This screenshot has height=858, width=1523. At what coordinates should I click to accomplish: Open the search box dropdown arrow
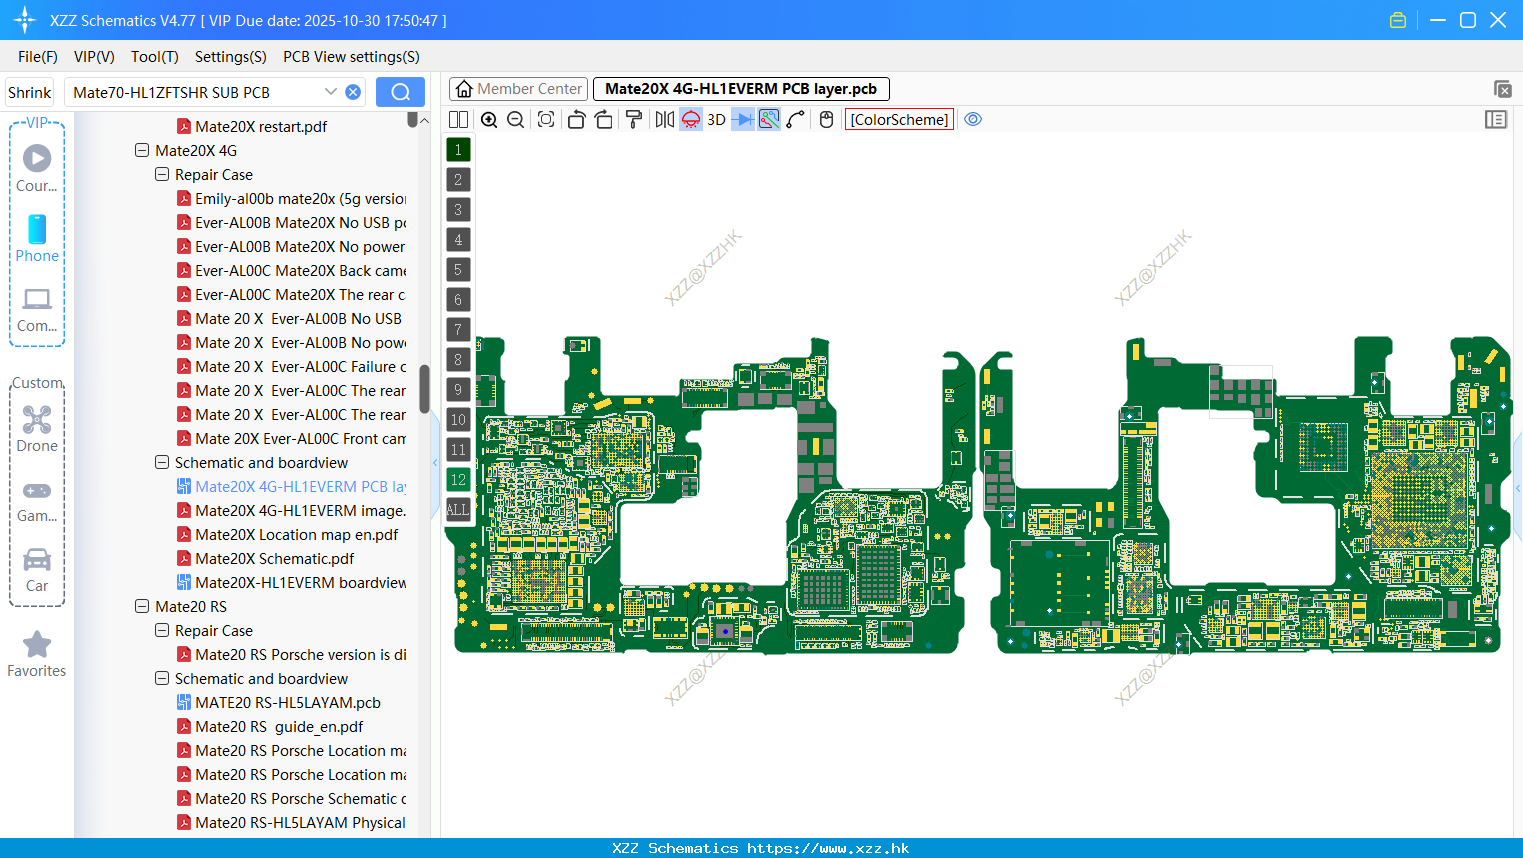331,92
